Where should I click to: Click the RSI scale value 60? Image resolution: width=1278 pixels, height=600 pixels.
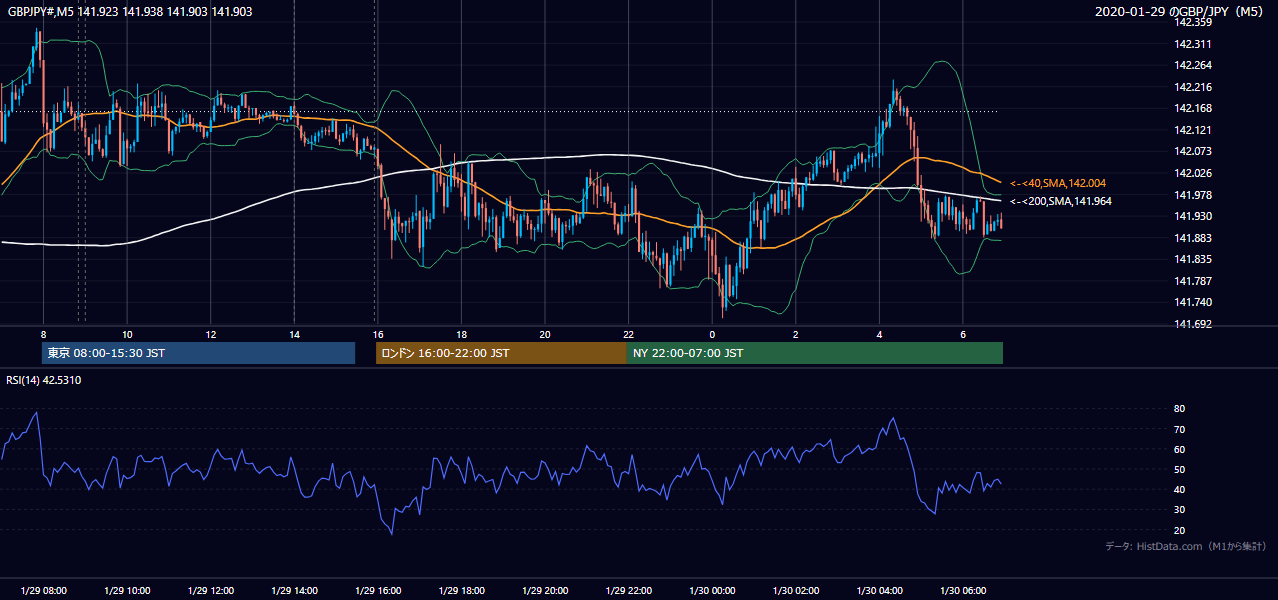(x=1180, y=449)
